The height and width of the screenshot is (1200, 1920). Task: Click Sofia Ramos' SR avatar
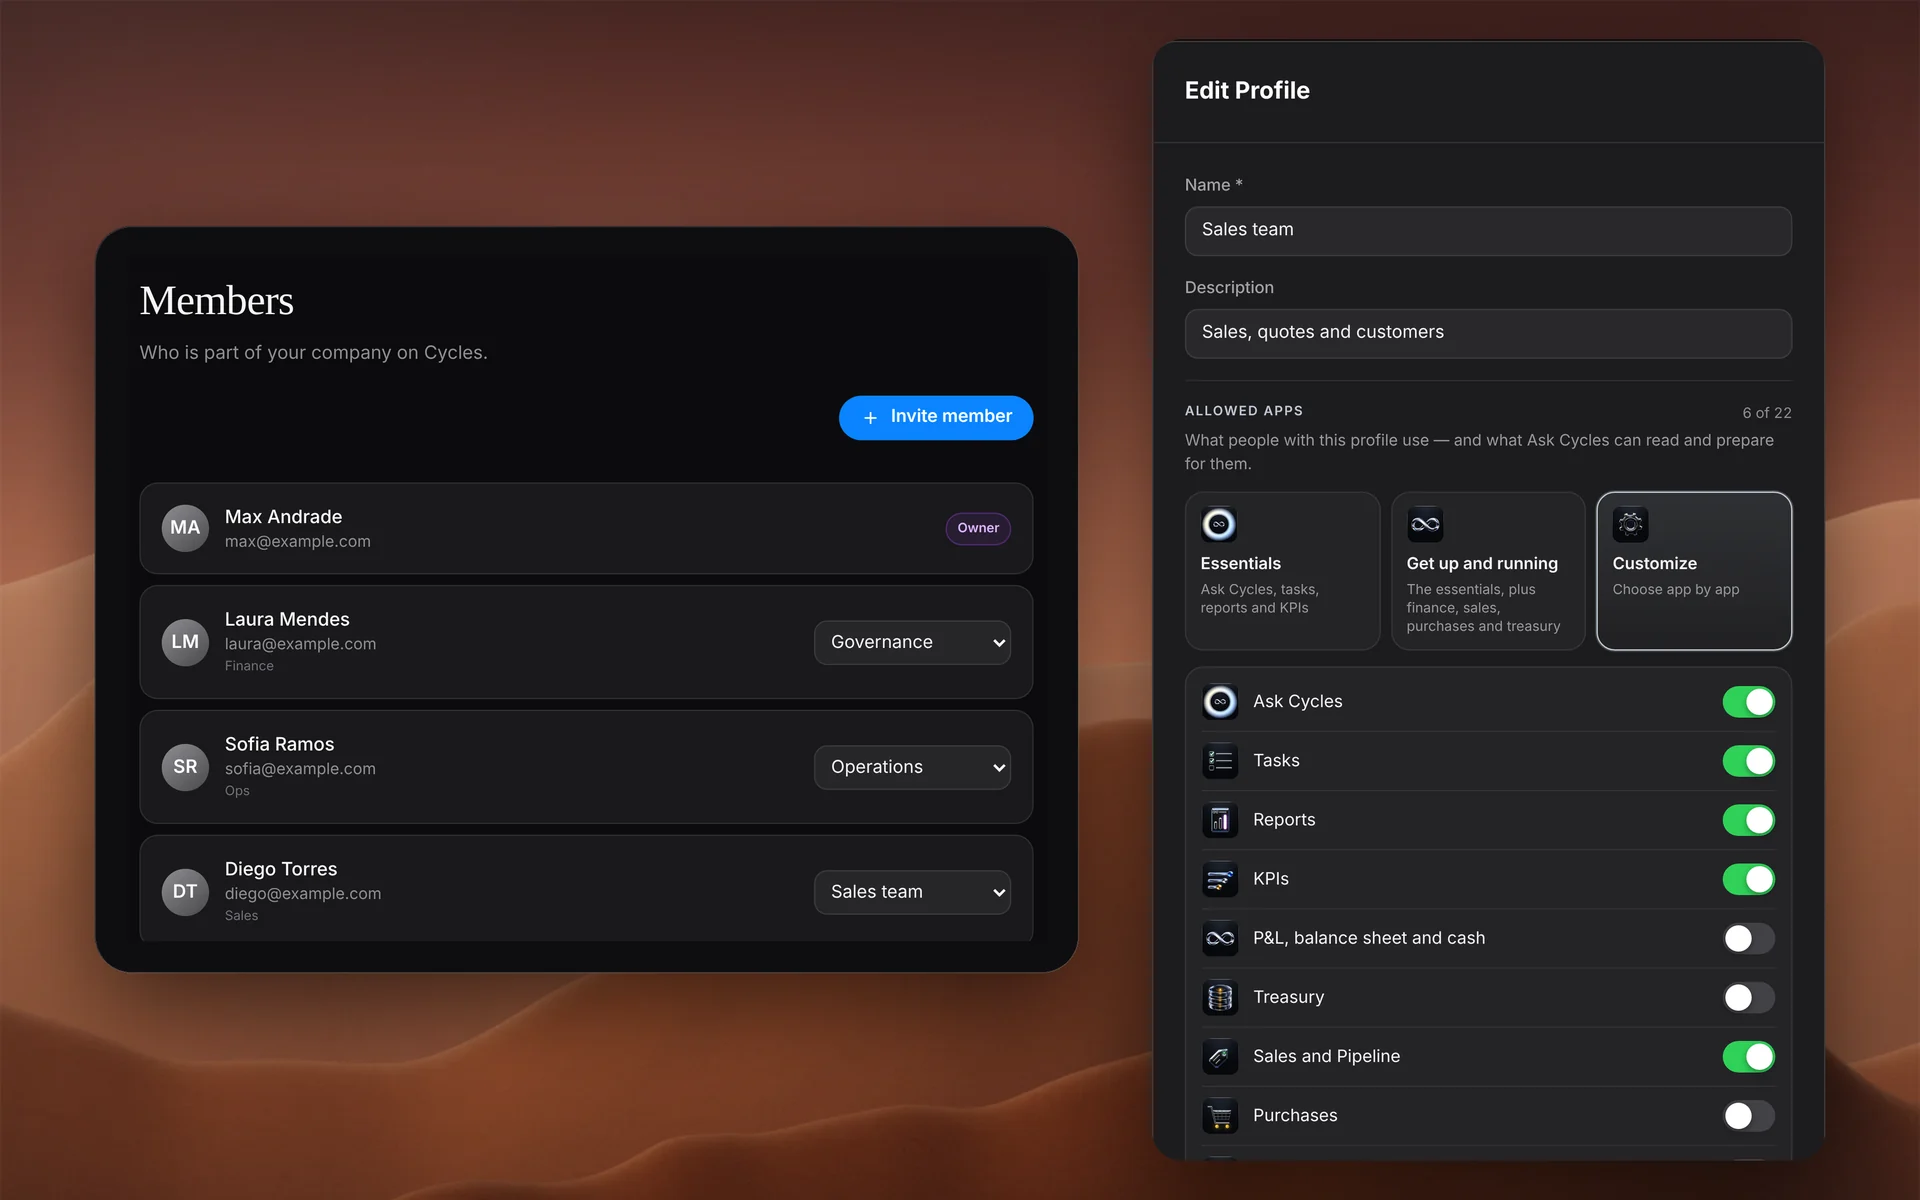185,767
